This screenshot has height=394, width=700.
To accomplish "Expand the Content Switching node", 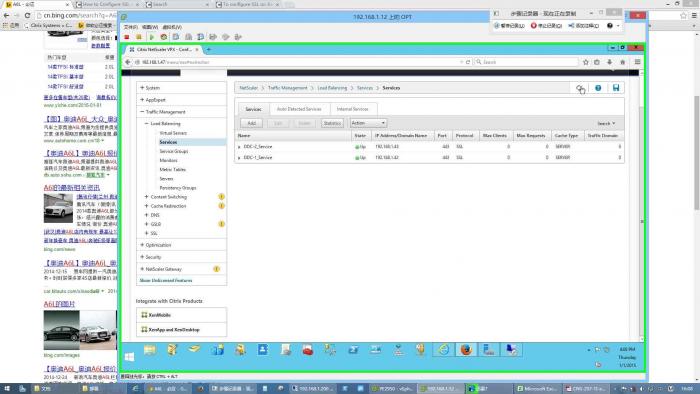I will tap(146, 197).
